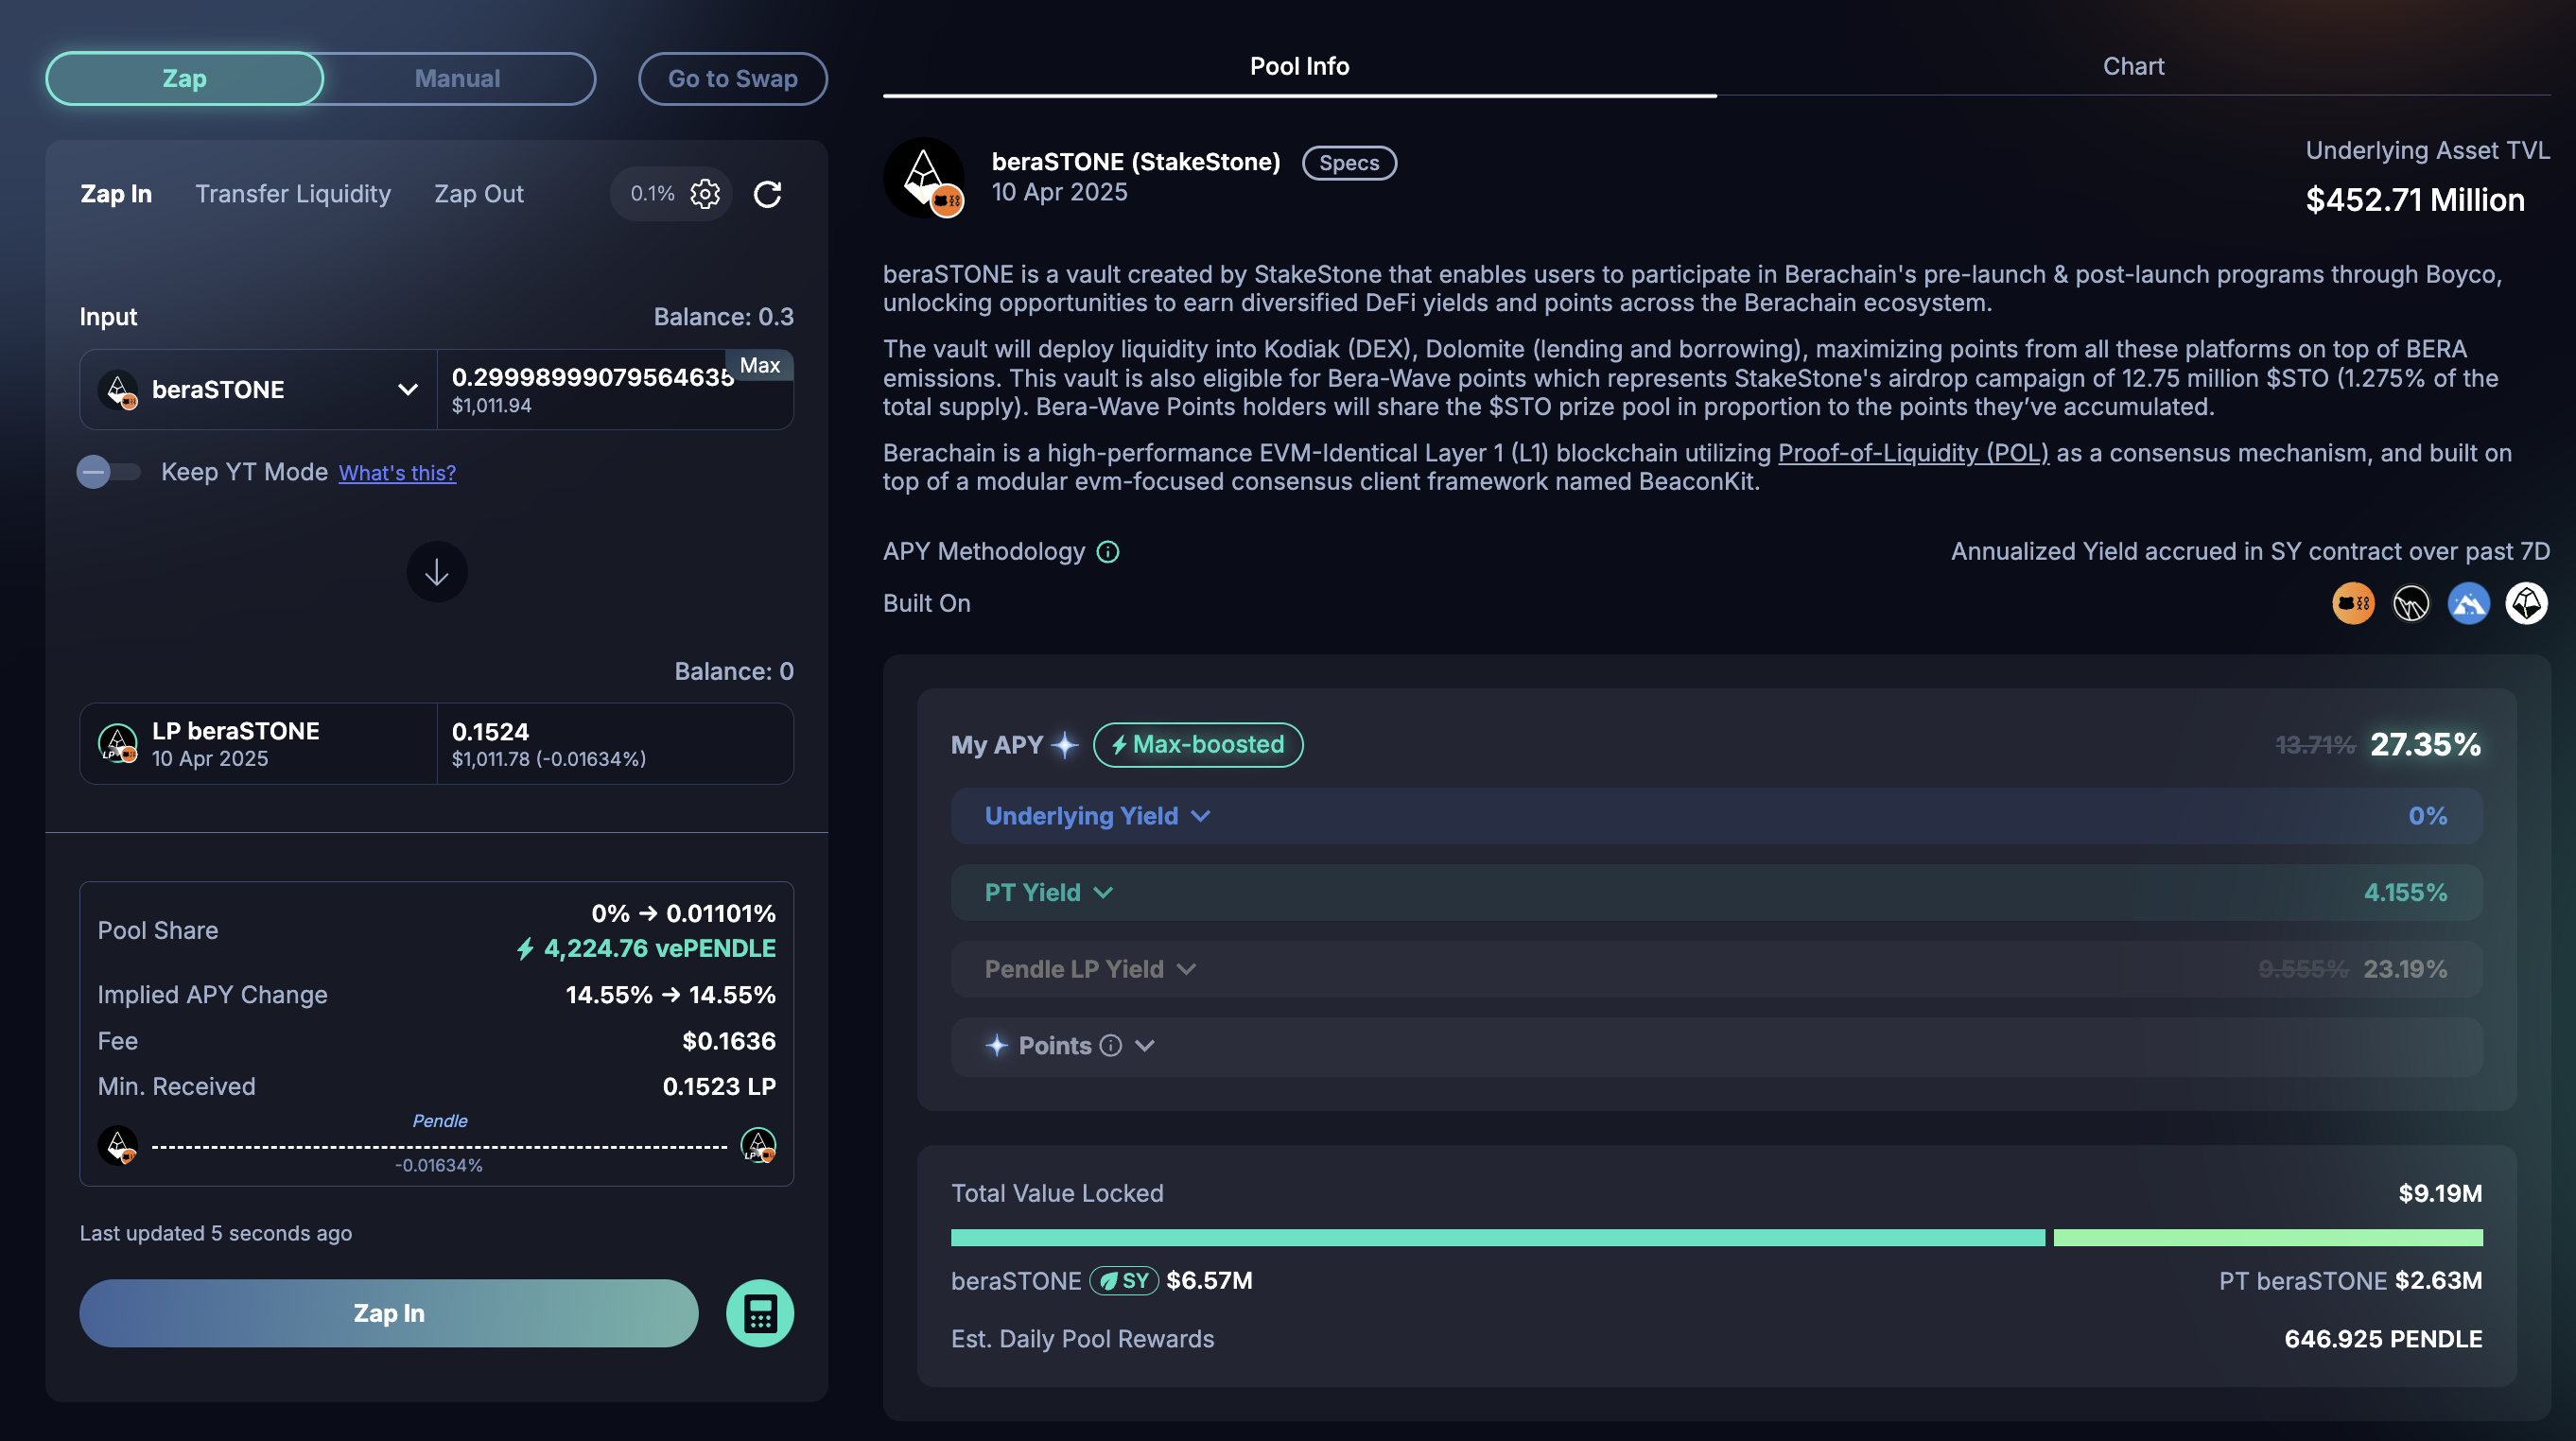Click the swap direction down-arrow icon
The width and height of the screenshot is (2576, 1441).
pos(436,572)
